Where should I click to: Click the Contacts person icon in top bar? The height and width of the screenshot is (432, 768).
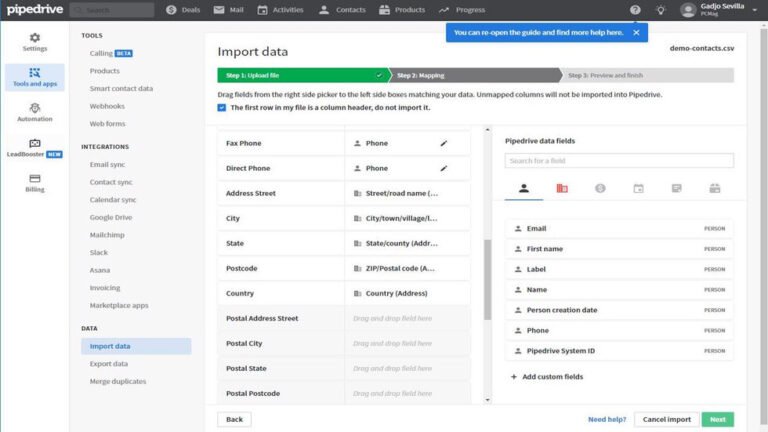point(324,10)
